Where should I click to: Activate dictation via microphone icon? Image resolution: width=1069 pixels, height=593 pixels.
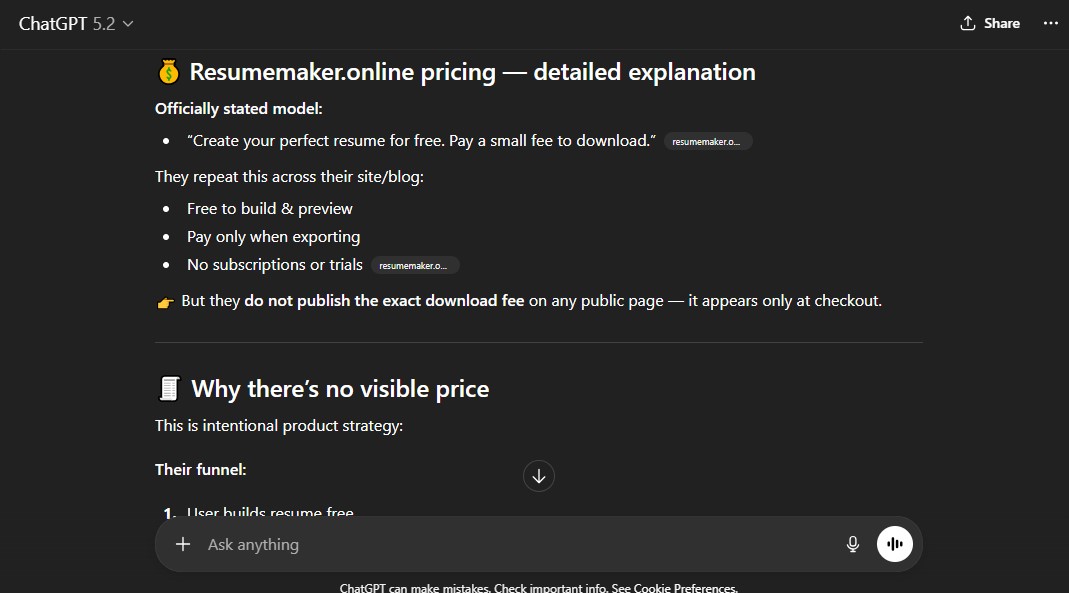click(852, 544)
